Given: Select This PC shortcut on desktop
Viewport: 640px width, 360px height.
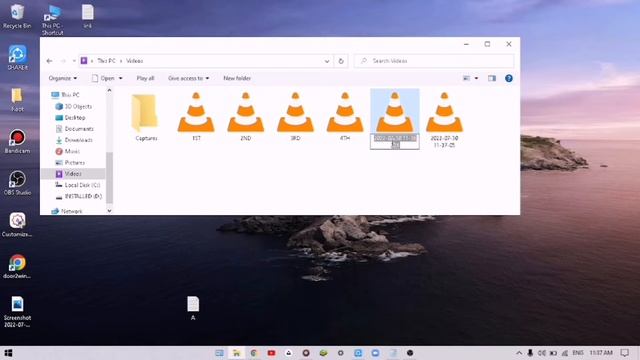Looking at the screenshot, I should tap(52, 20).
